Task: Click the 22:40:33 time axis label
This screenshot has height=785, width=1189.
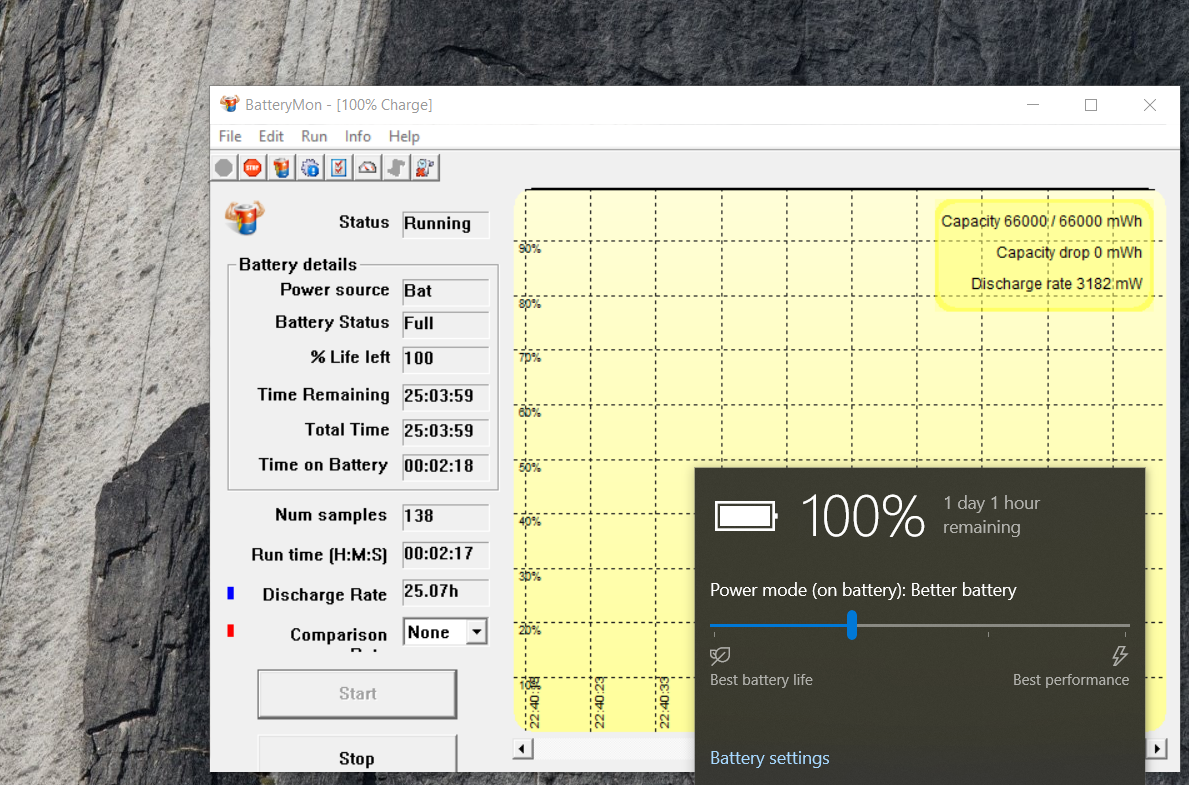Action: tap(665, 703)
